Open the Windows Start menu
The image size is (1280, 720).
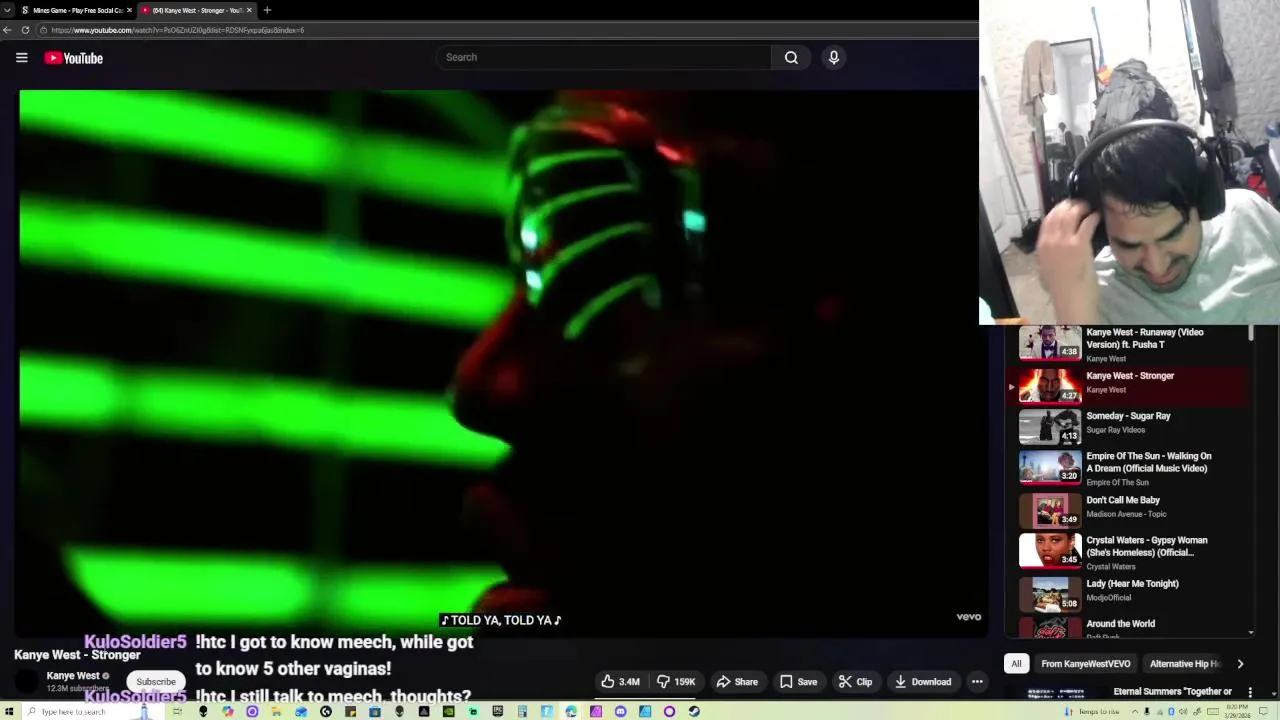click(x=8, y=711)
